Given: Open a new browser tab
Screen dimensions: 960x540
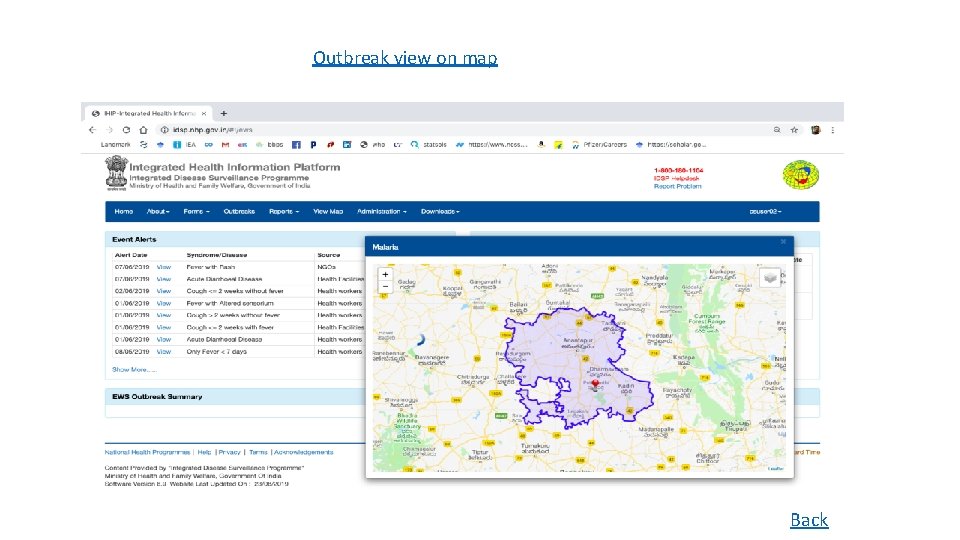Looking at the screenshot, I should pos(223,113).
